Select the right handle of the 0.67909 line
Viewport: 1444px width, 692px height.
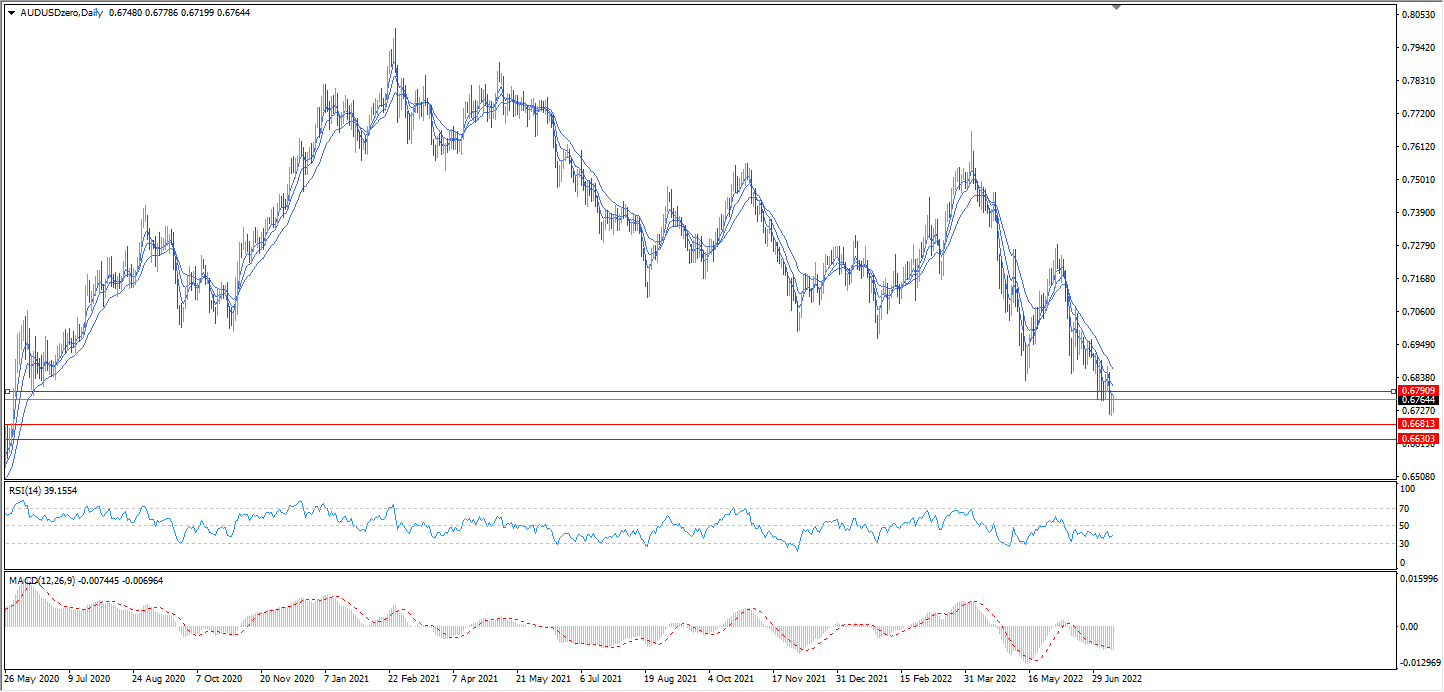pyautogui.click(x=1394, y=391)
